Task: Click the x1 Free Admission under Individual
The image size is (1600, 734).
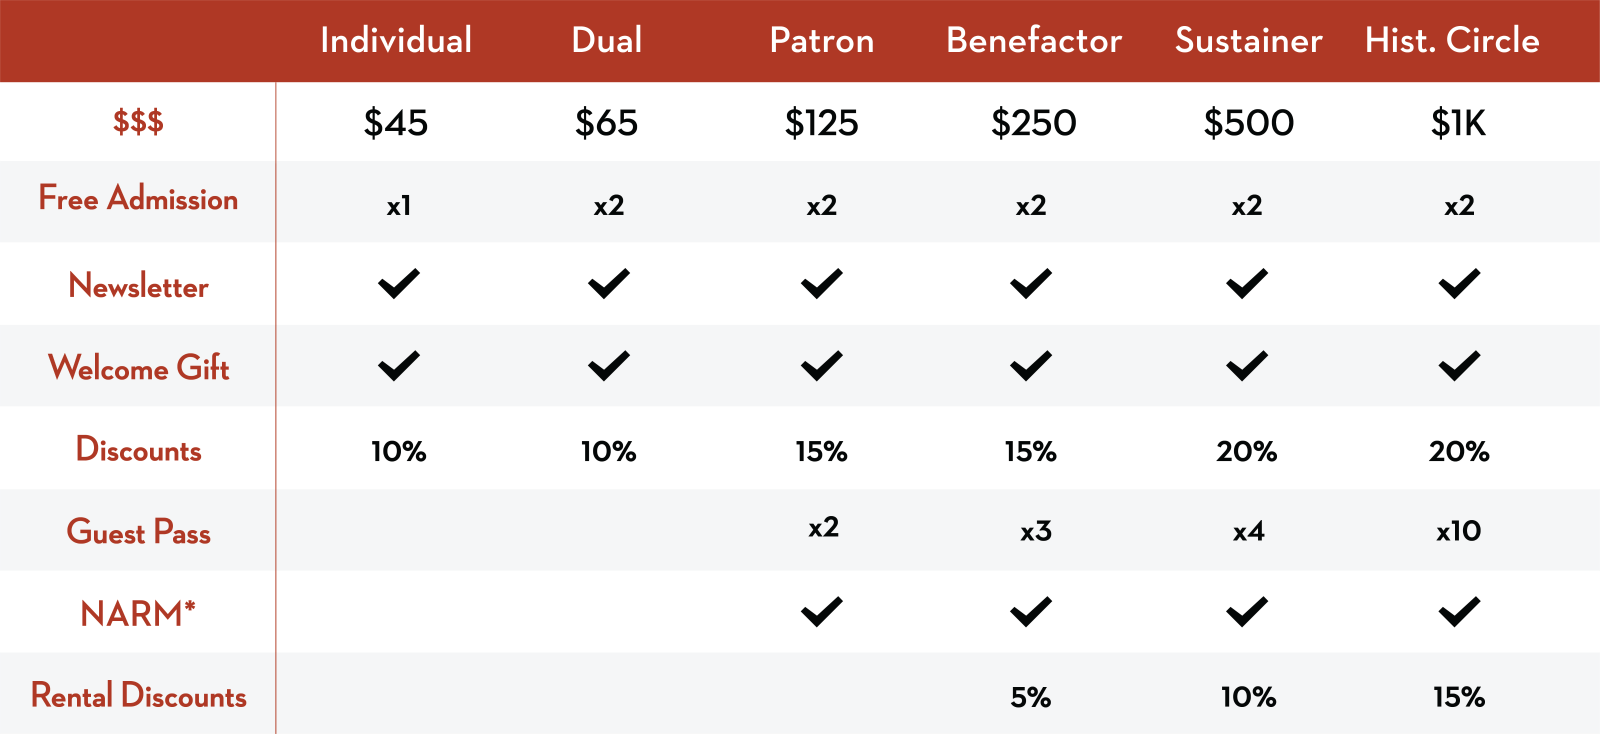Action: tap(399, 205)
